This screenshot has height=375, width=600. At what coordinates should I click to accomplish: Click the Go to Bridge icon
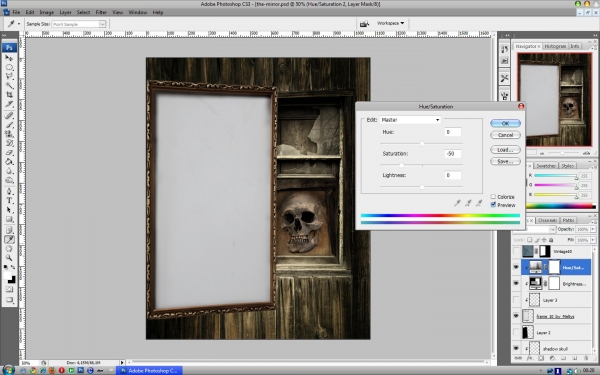[x=364, y=24]
